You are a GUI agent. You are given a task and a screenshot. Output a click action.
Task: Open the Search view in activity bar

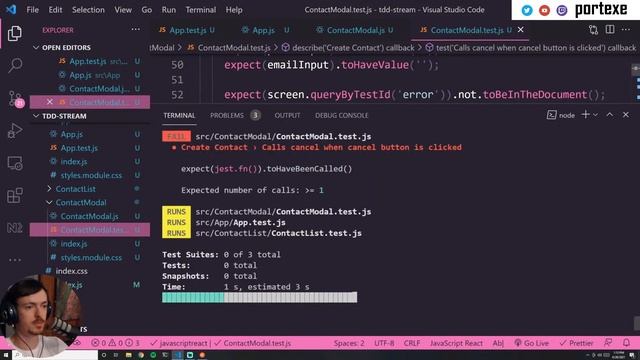coord(15,65)
